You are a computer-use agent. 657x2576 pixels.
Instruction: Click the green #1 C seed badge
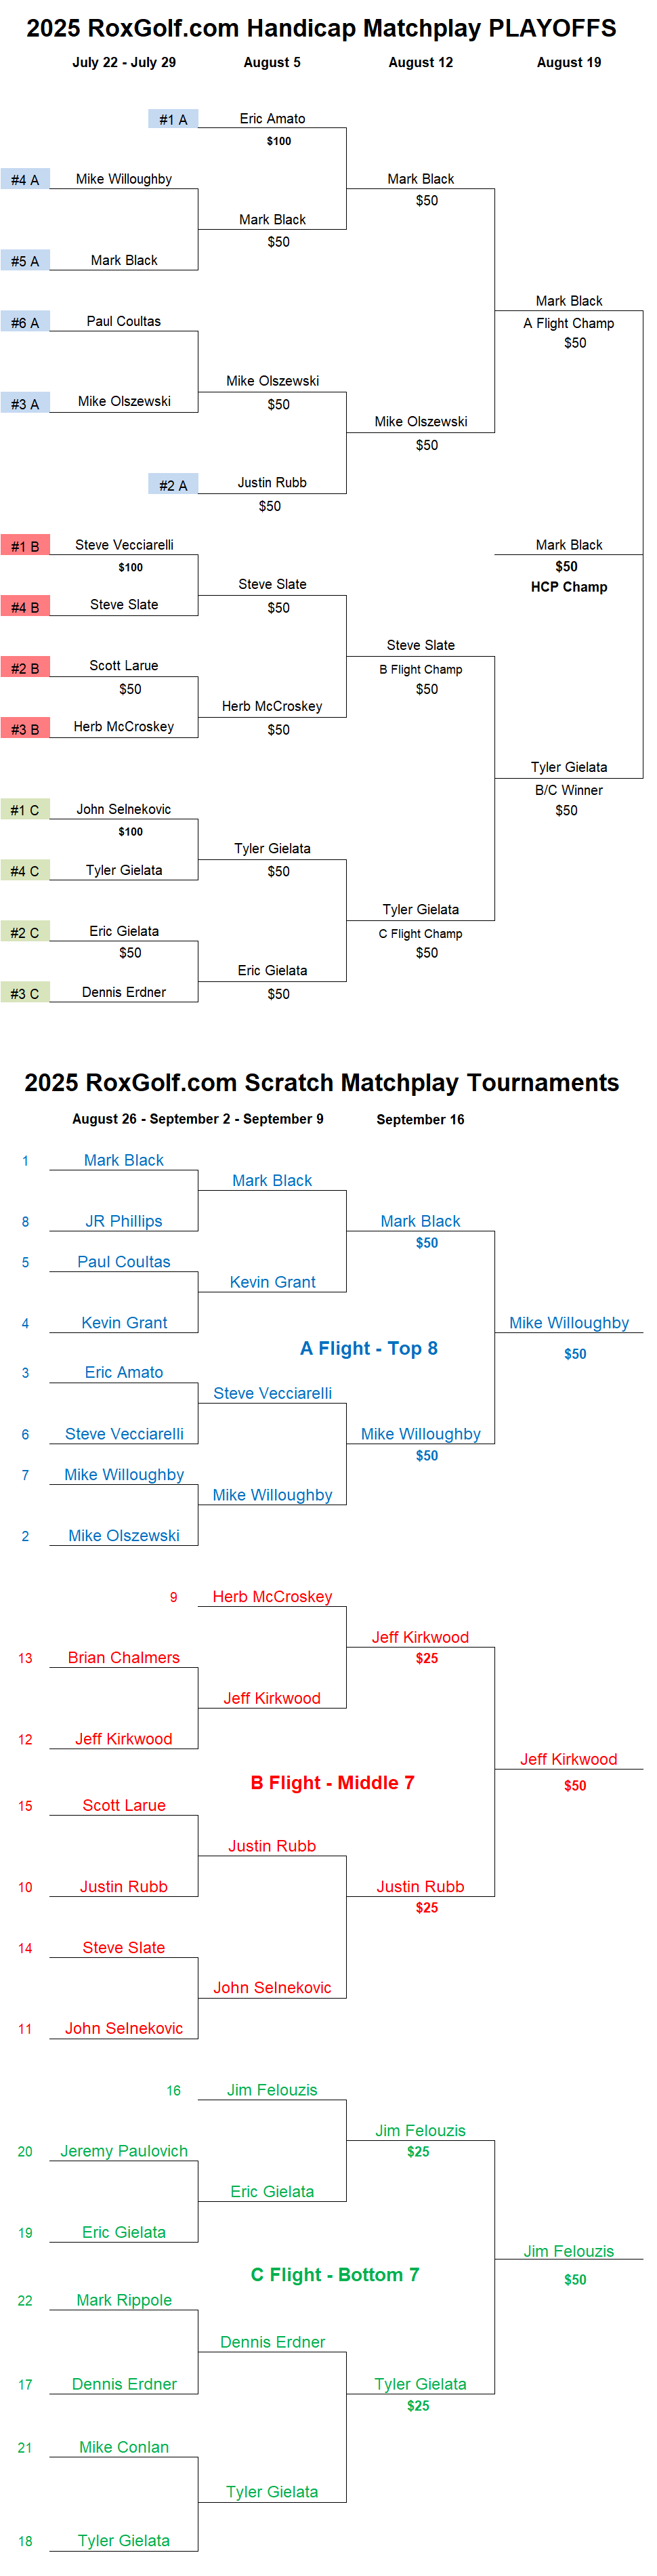point(25,810)
